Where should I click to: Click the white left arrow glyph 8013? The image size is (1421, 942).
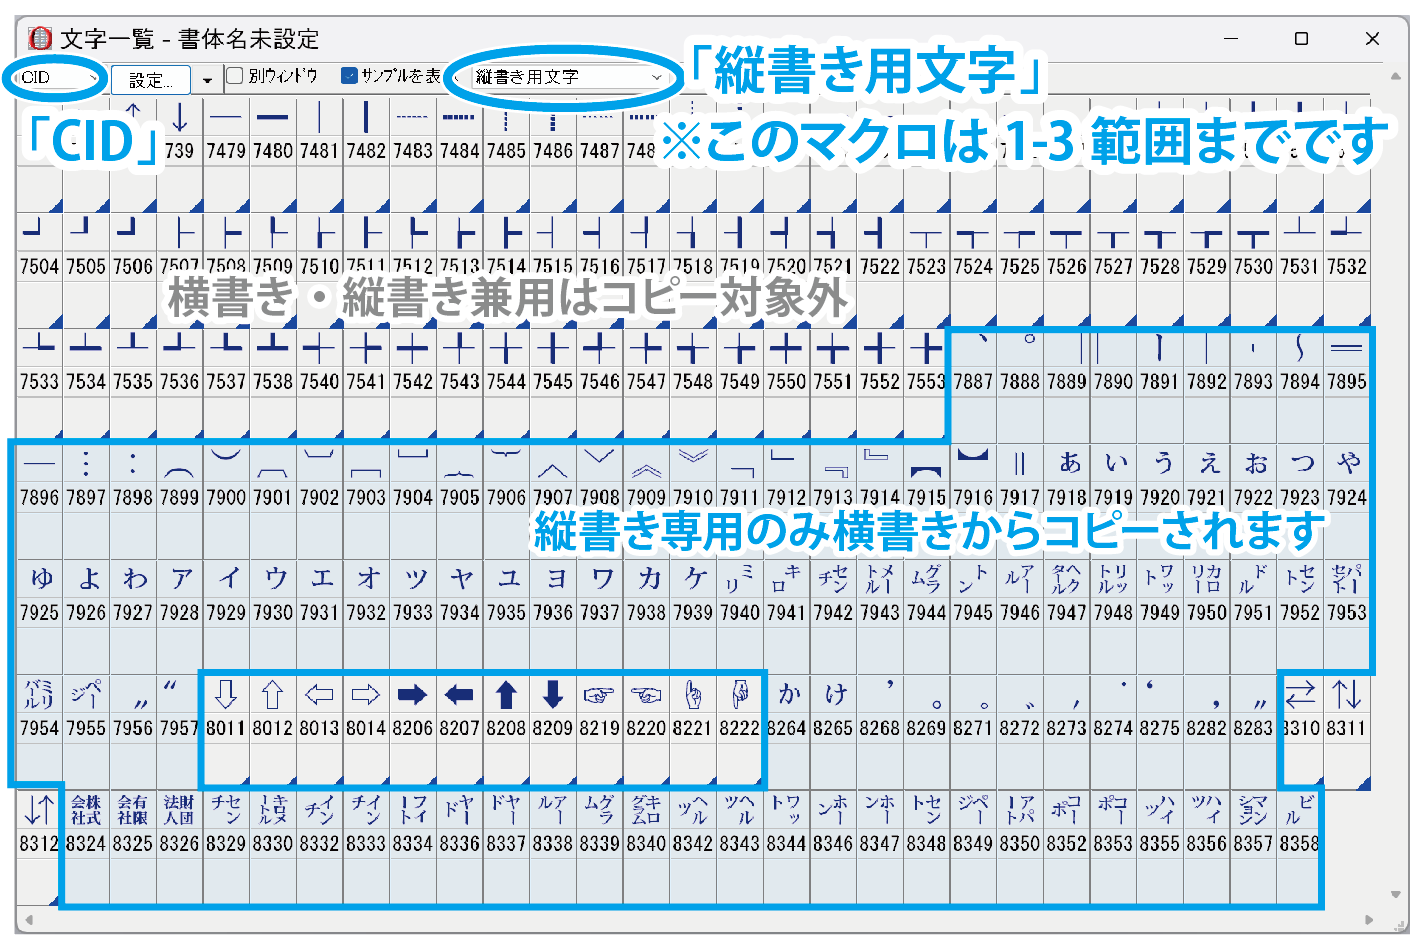319,695
